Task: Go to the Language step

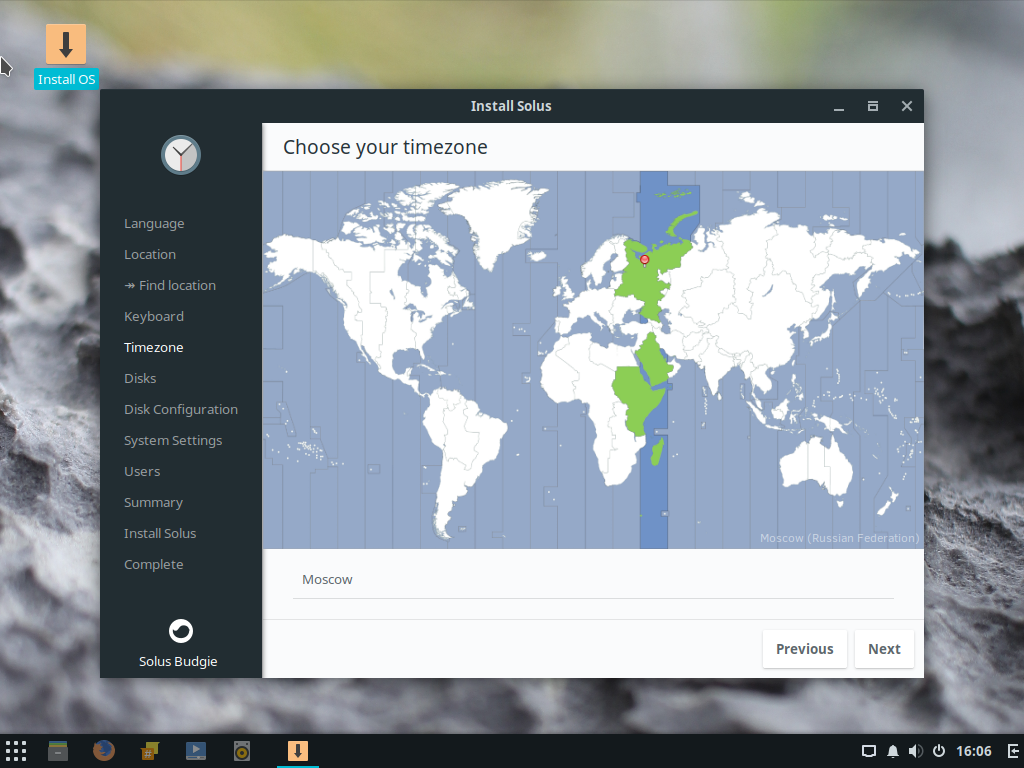Action: [x=154, y=223]
